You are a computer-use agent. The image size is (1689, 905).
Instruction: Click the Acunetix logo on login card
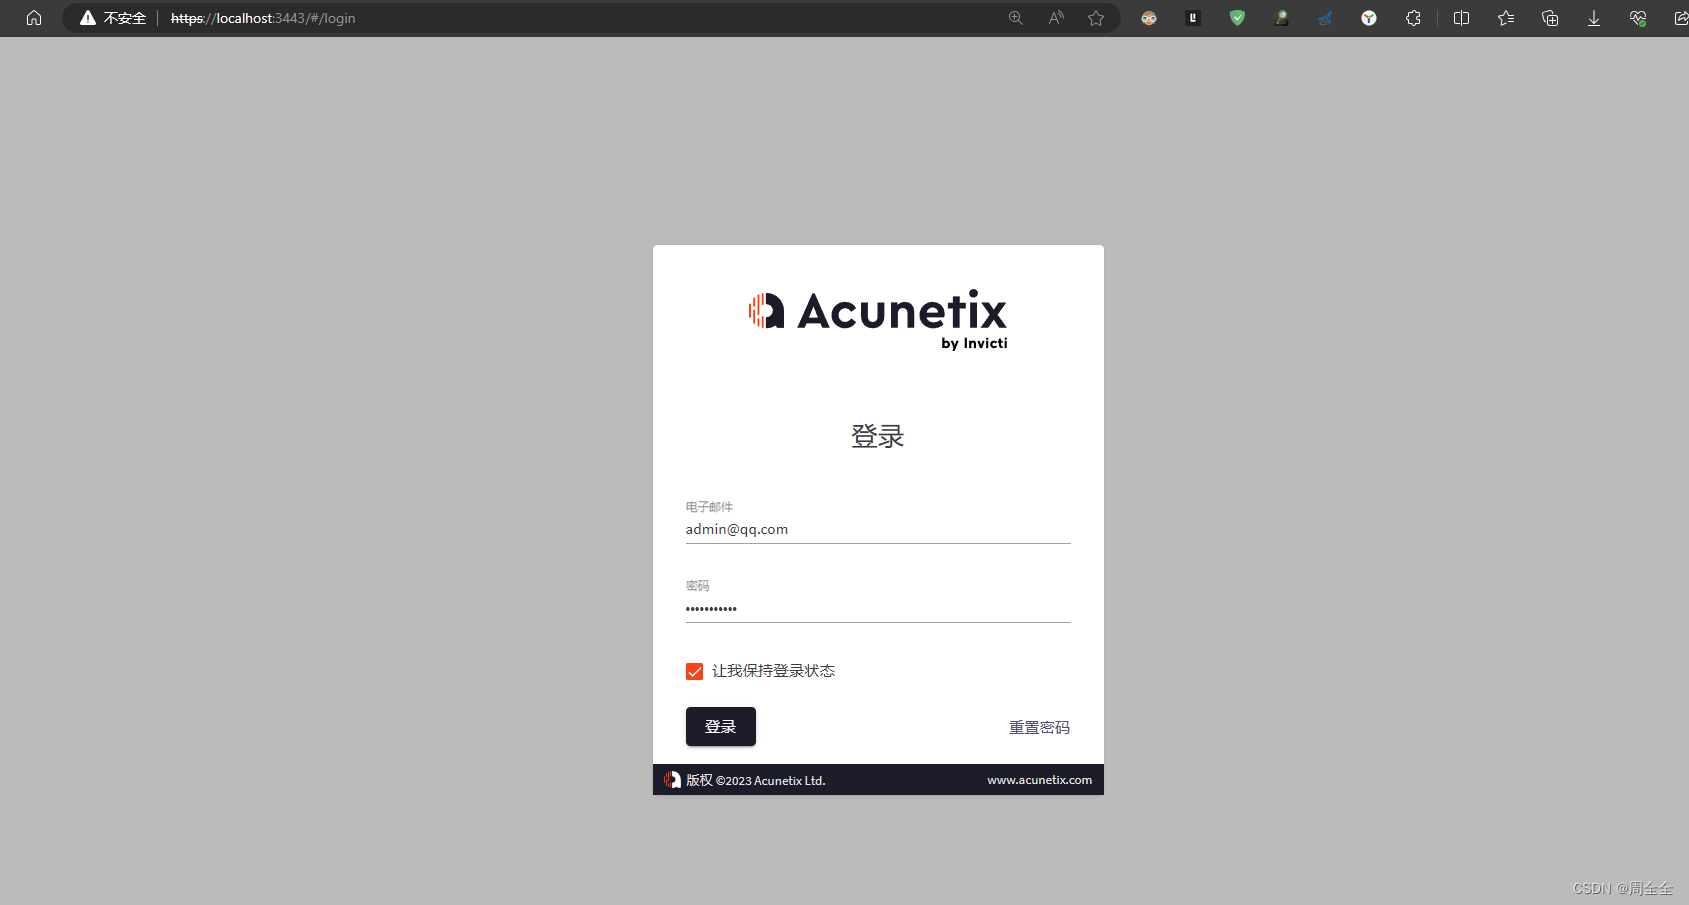[878, 320]
